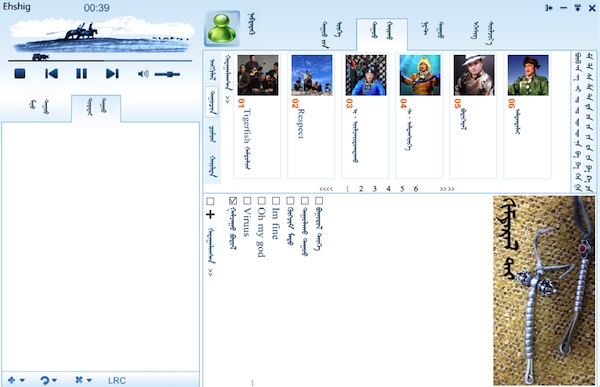Select the highlighted tab above artist thumbnails
The image size is (600, 387).
[382, 34]
